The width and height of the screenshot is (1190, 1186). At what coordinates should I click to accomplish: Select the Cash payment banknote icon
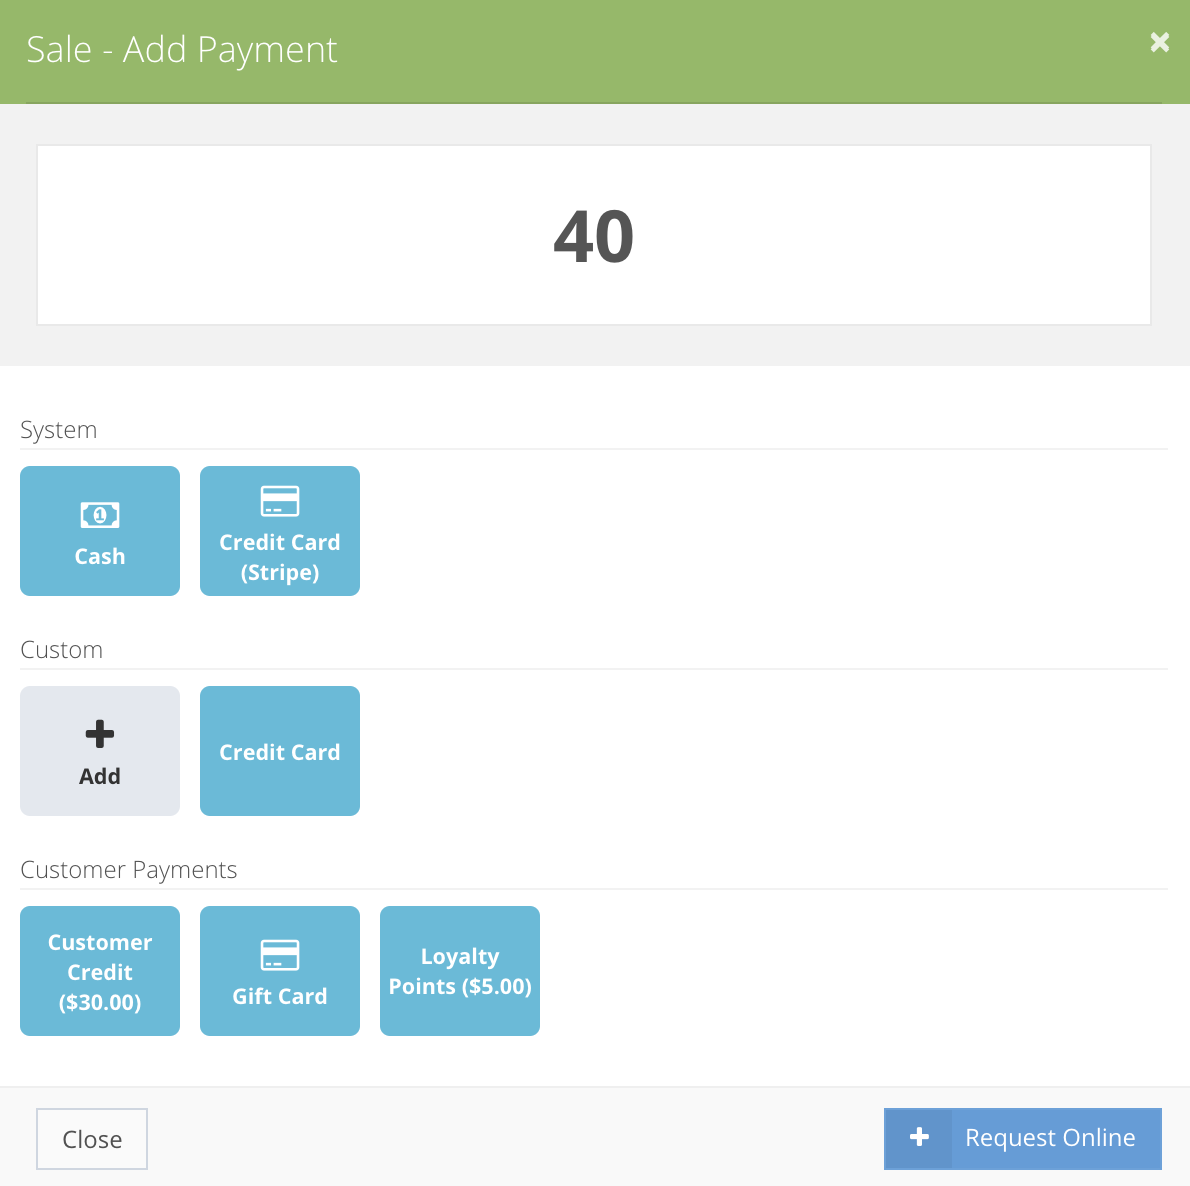pos(99,514)
